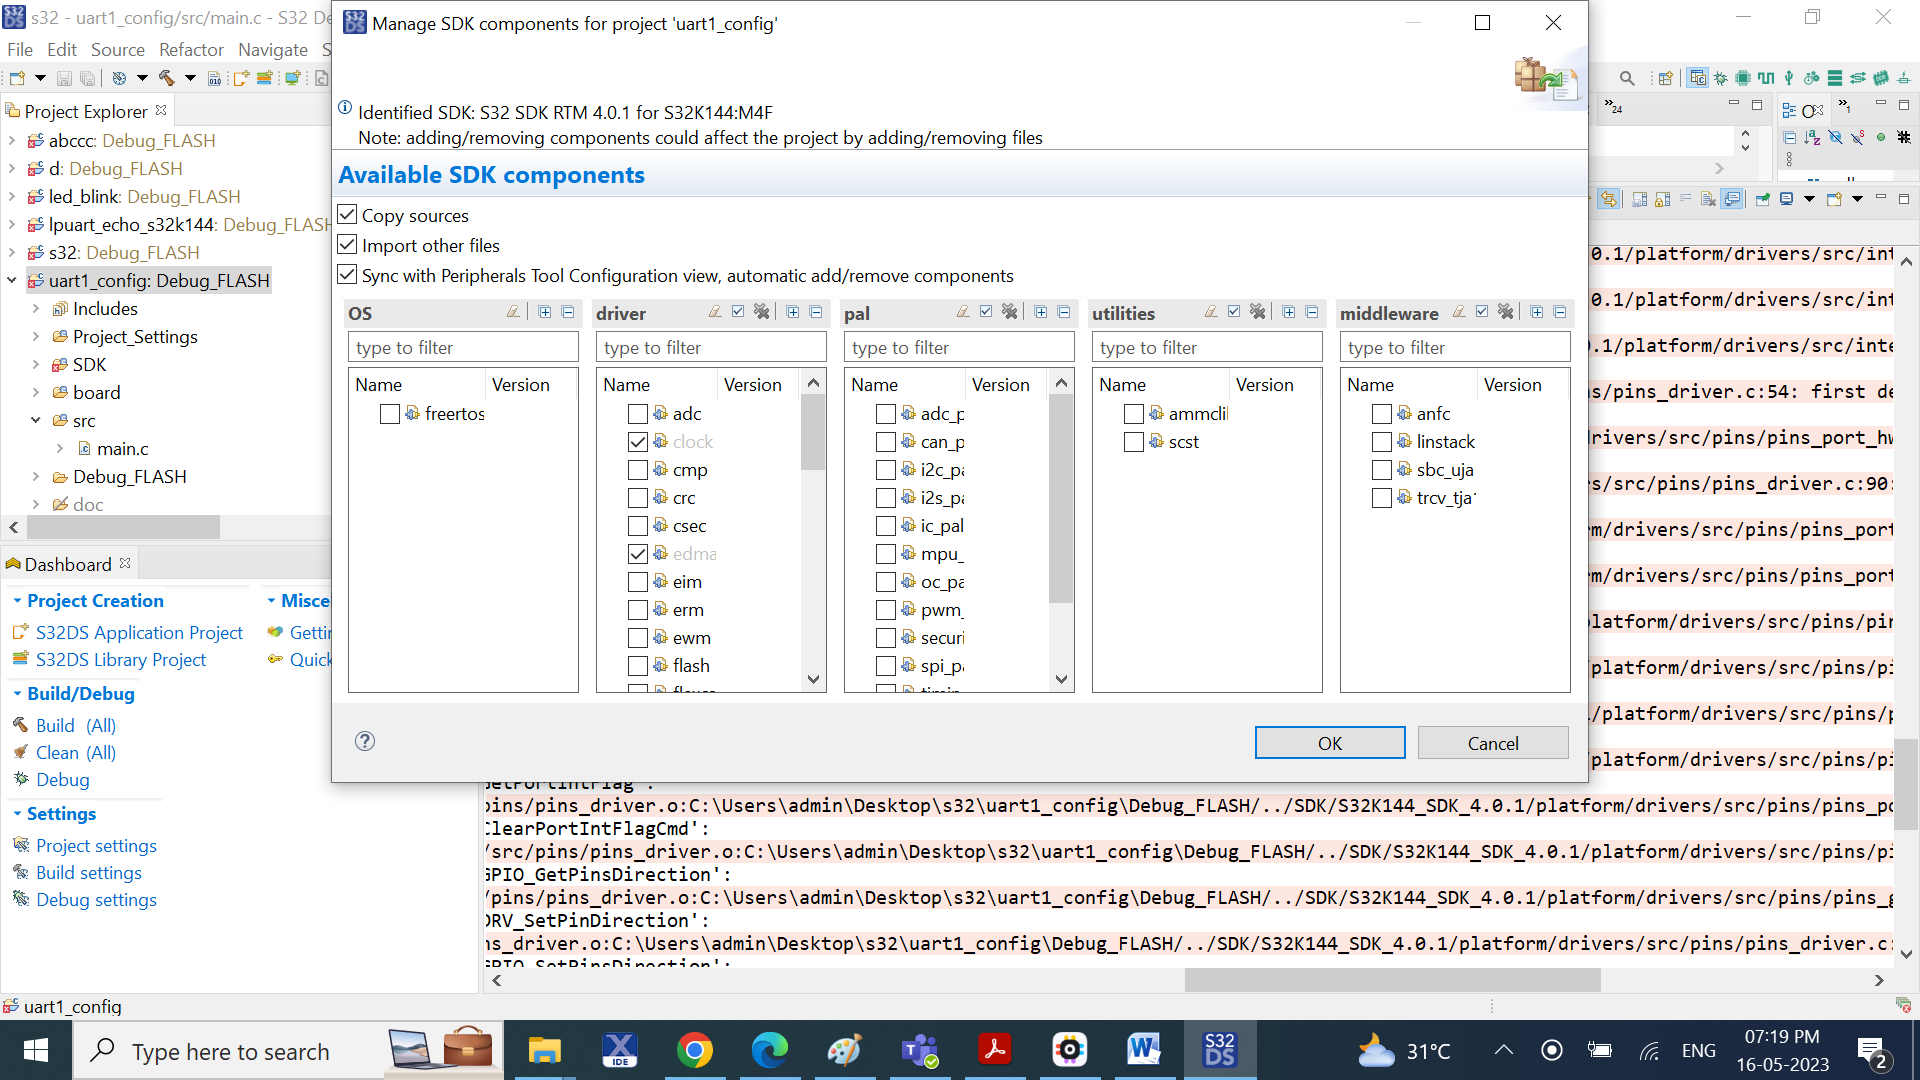Expand the Includes node of uart1_config
This screenshot has height=1080, width=1920.
(34, 308)
